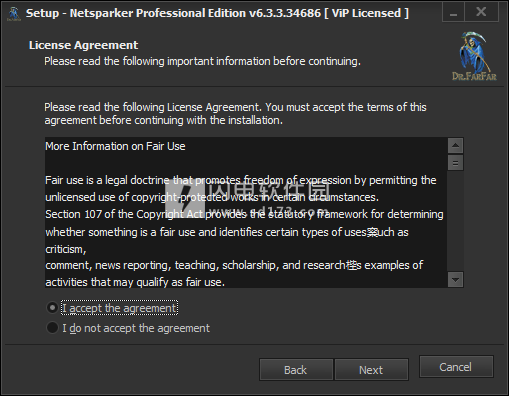
Task: Select "I do not accept the agreement"
Action: (x=128, y=328)
